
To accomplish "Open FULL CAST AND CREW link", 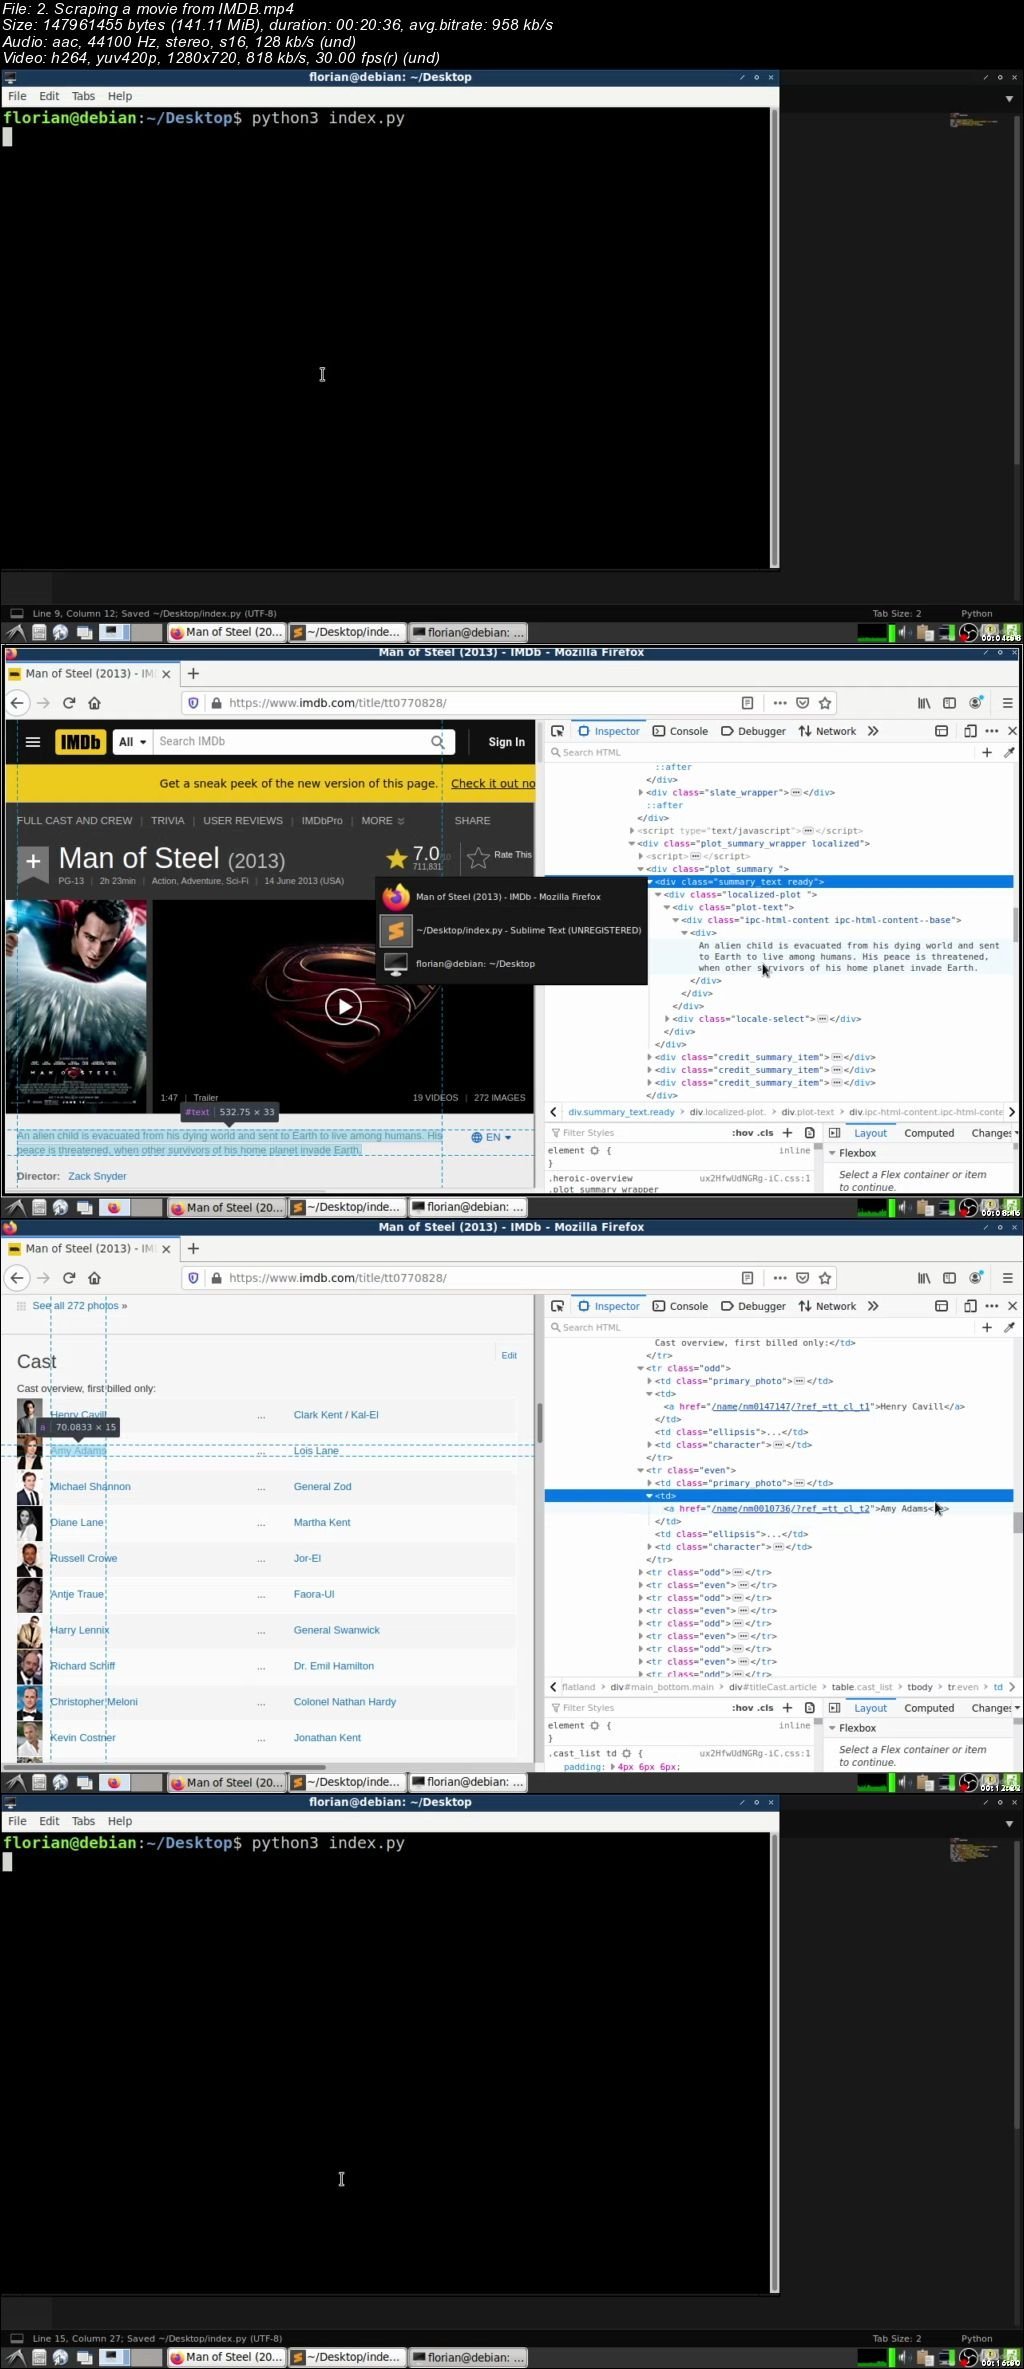I will tap(74, 821).
